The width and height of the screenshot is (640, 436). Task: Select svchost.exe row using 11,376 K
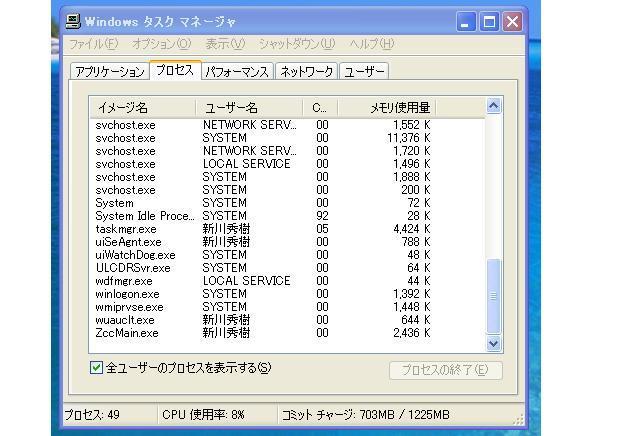(x=287, y=138)
